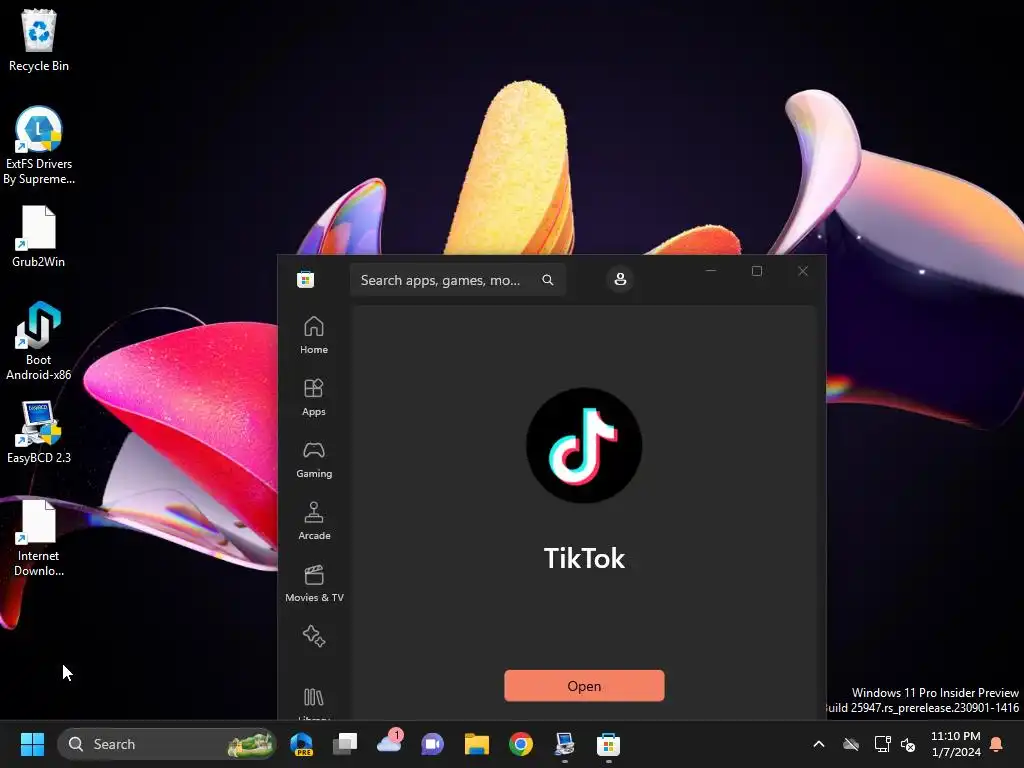The image size is (1024, 768).
Task: Close the Microsoft Store window
Action: (803, 271)
